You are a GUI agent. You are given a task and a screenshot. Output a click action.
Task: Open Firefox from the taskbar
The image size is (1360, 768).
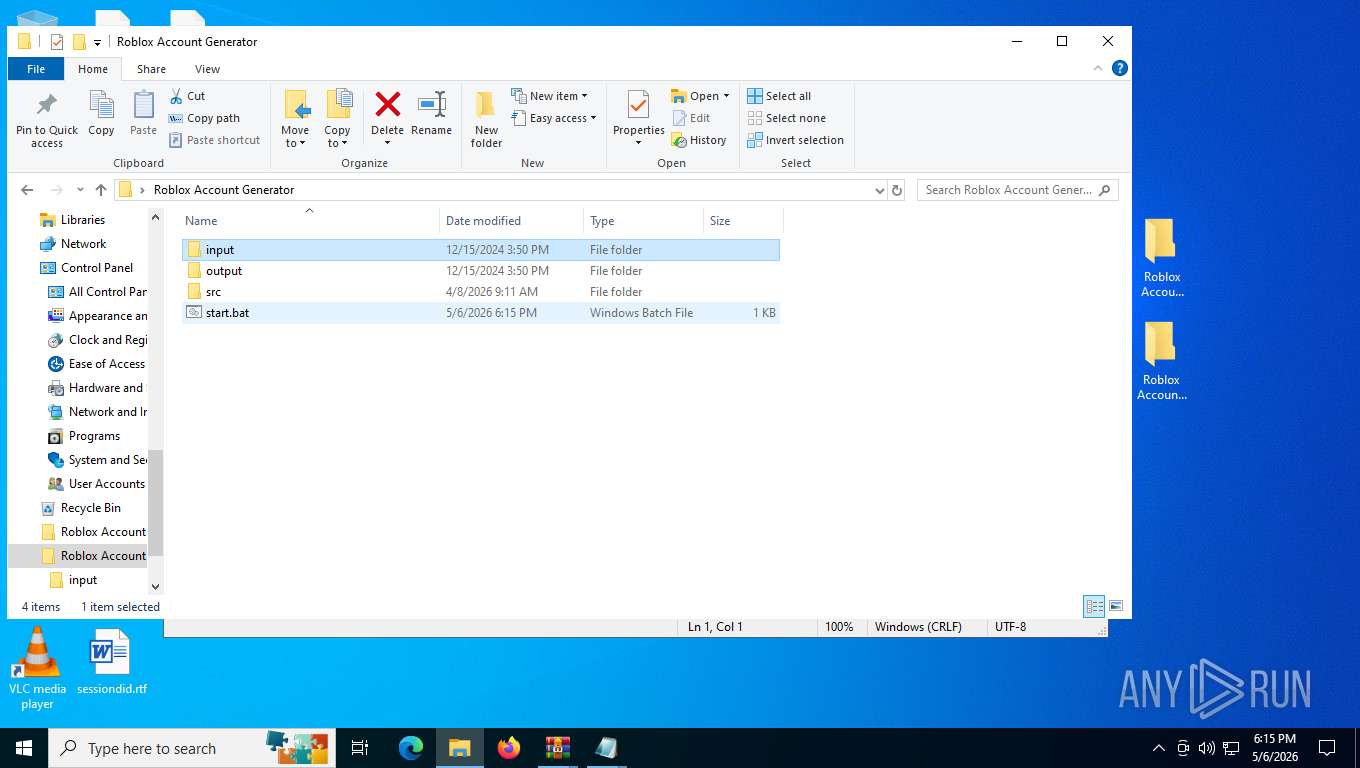[509, 748]
